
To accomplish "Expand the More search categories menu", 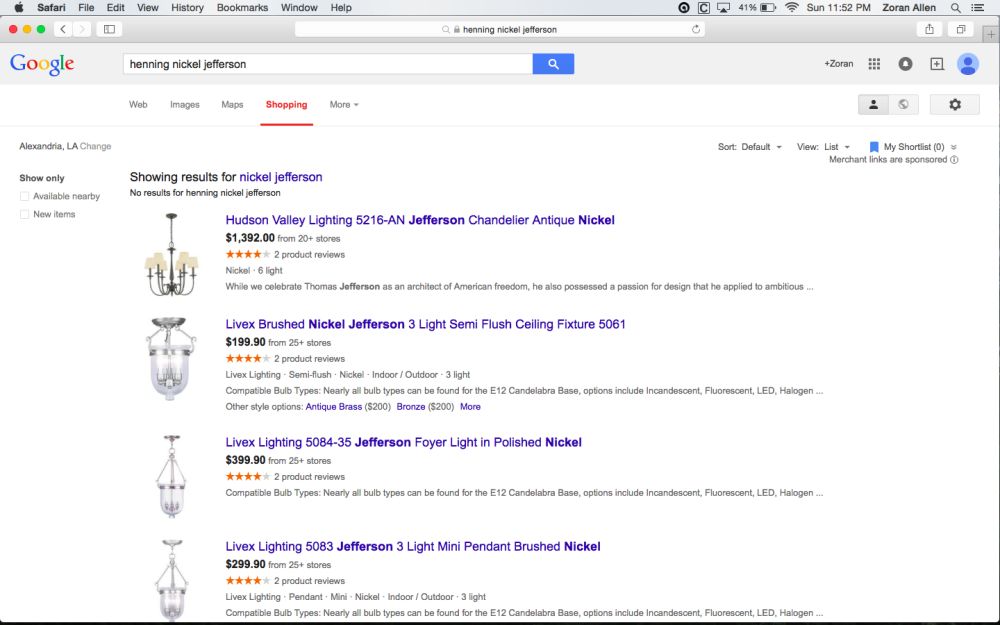I will (x=344, y=105).
